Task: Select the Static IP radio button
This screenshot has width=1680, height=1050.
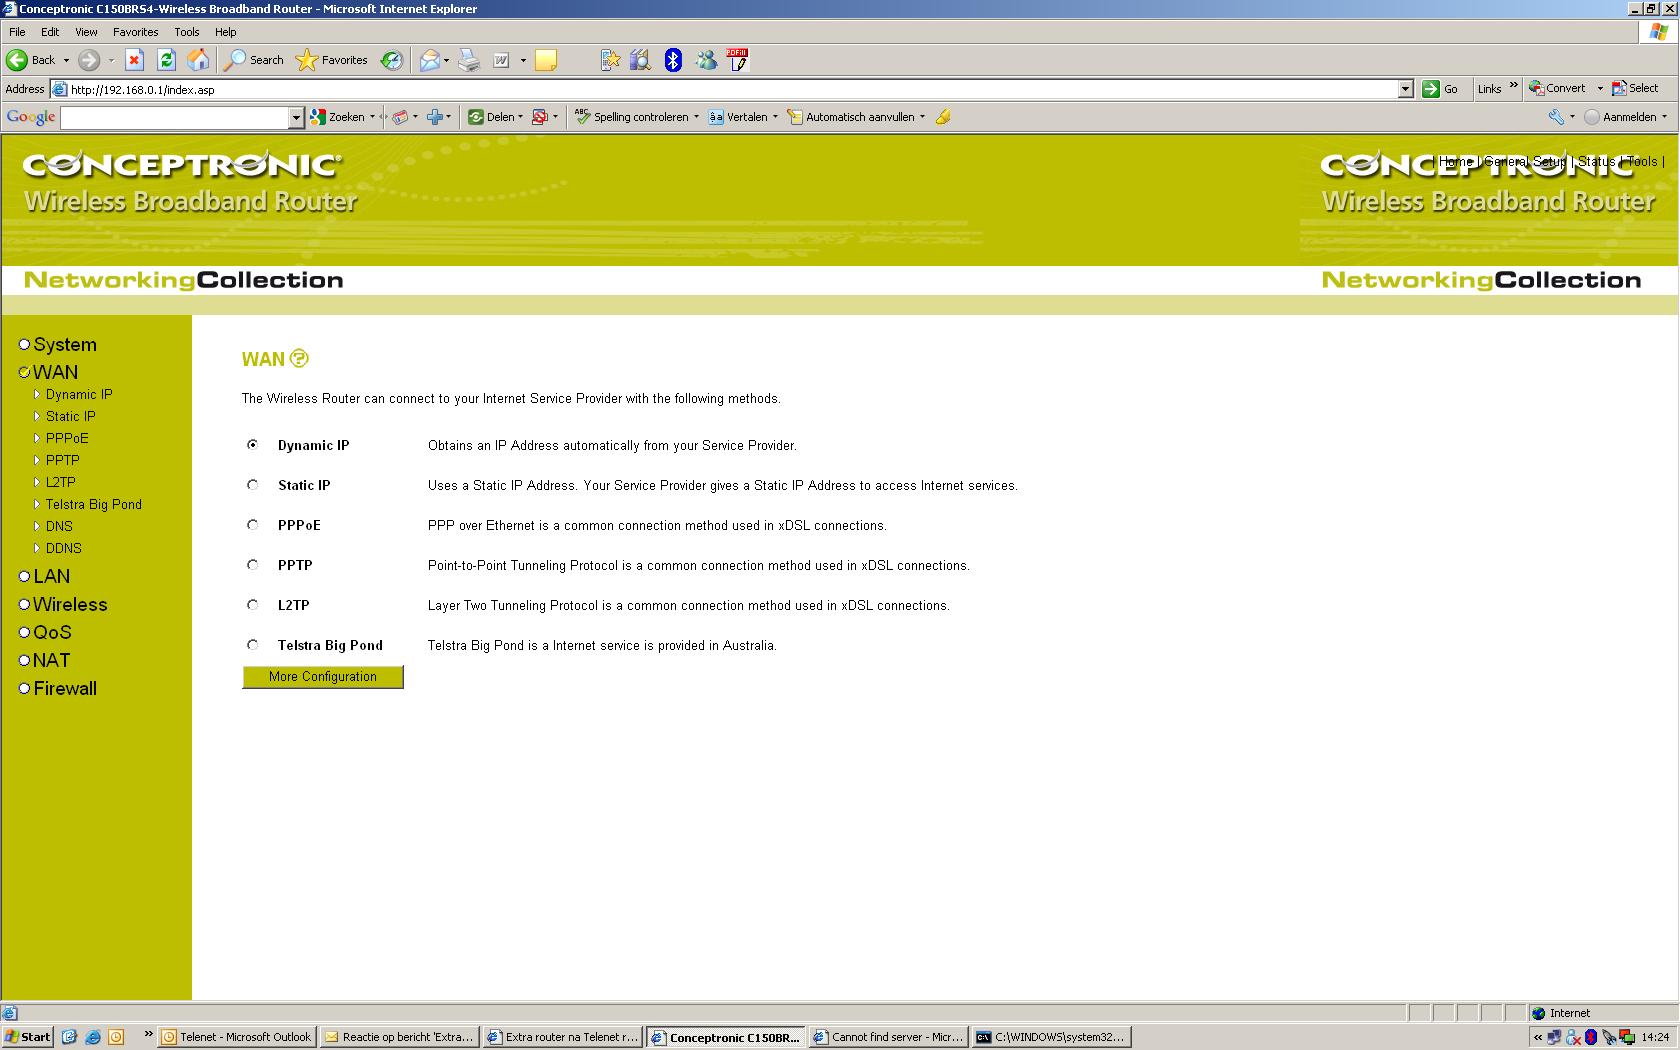Action: click(x=253, y=485)
